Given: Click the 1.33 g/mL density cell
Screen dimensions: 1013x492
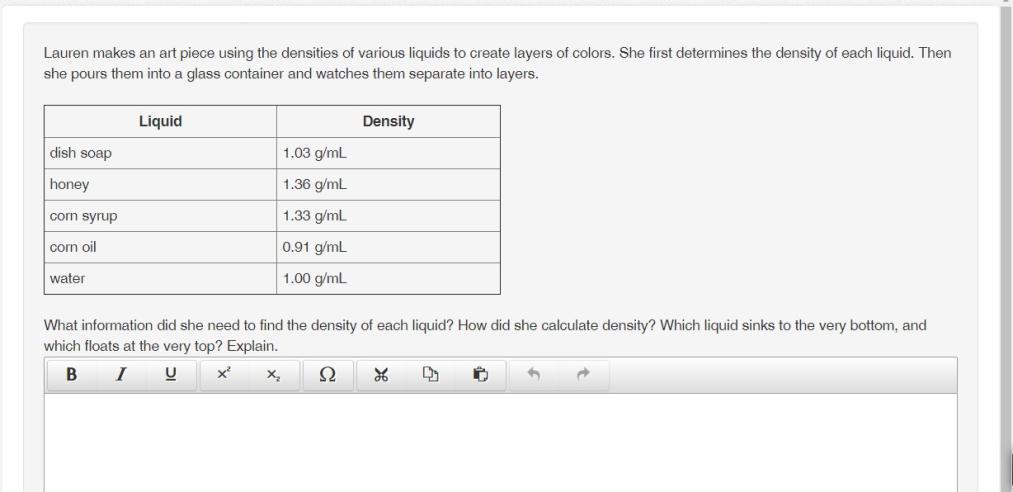Looking at the screenshot, I should pyautogui.click(x=388, y=216).
